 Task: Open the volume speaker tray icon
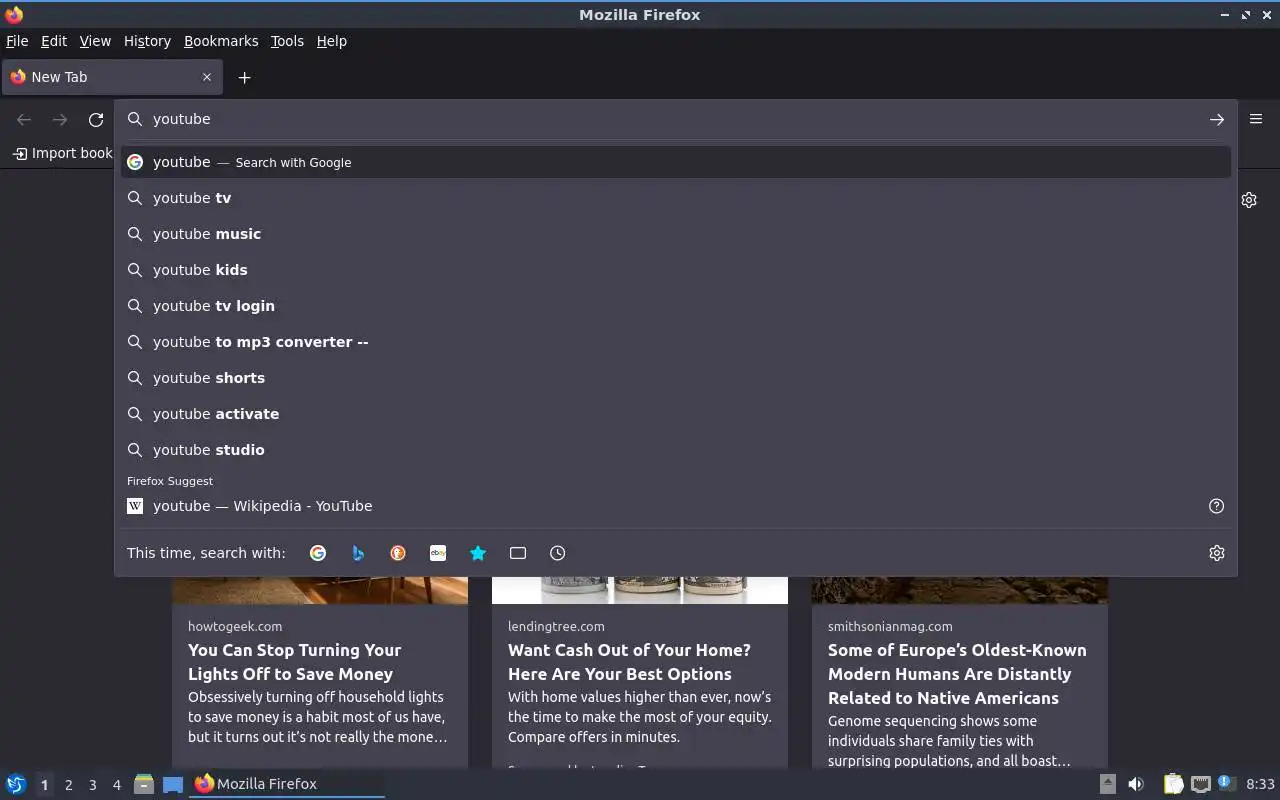coord(1136,784)
